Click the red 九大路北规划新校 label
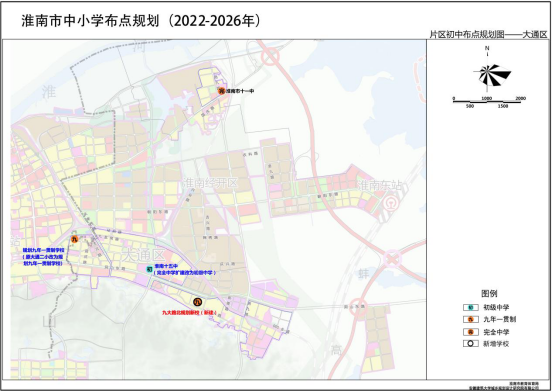The width and height of the screenshot is (553, 391). (x=189, y=313)
